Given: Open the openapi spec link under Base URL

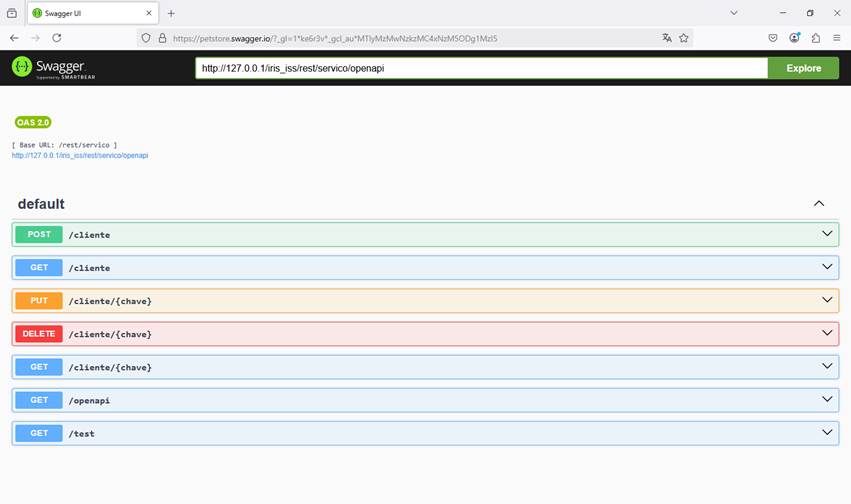Looking at the screenshot, I should click(80, 156).
